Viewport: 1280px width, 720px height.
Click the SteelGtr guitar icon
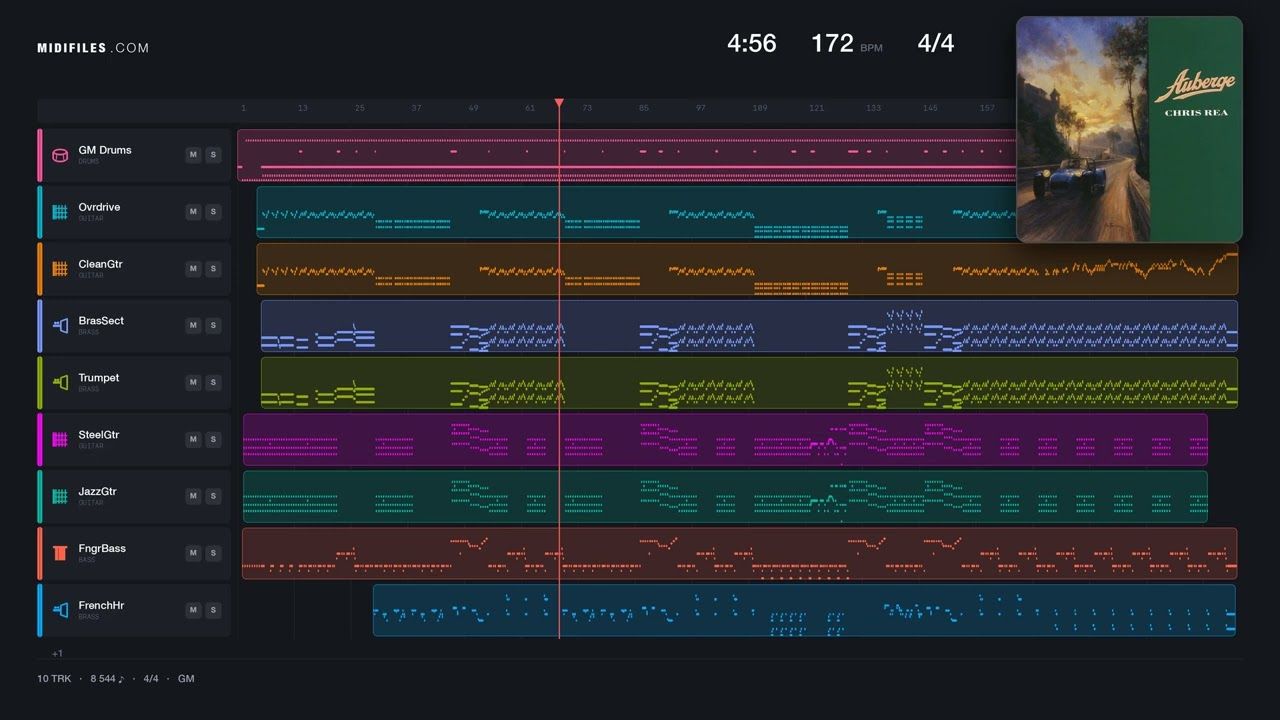(60, 440)
